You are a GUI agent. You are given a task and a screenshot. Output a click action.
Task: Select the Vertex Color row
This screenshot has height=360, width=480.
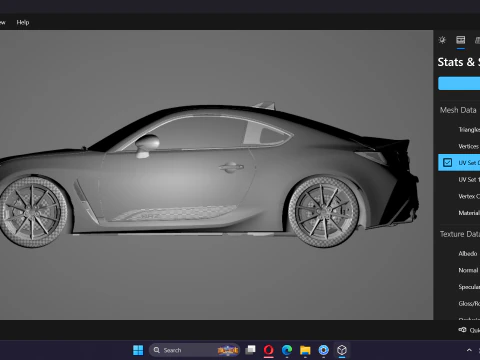[459, 196]
